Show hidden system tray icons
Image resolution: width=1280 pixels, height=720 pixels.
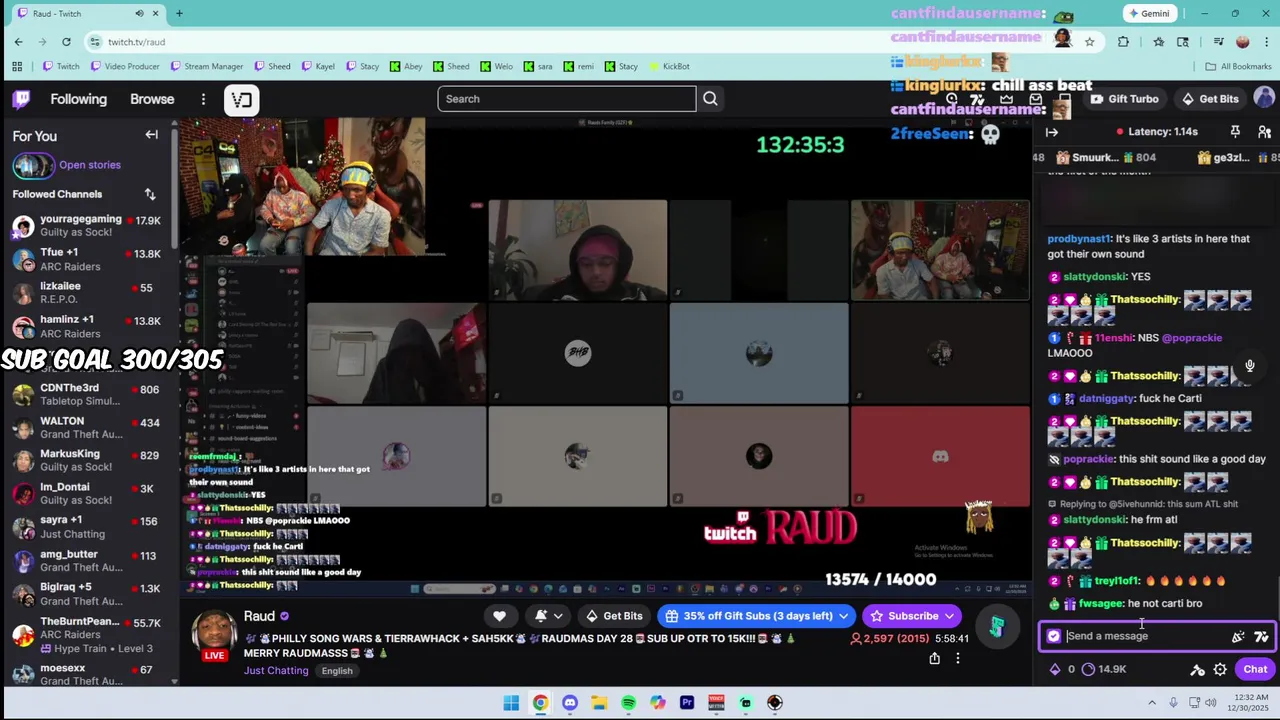(1151, 703)
